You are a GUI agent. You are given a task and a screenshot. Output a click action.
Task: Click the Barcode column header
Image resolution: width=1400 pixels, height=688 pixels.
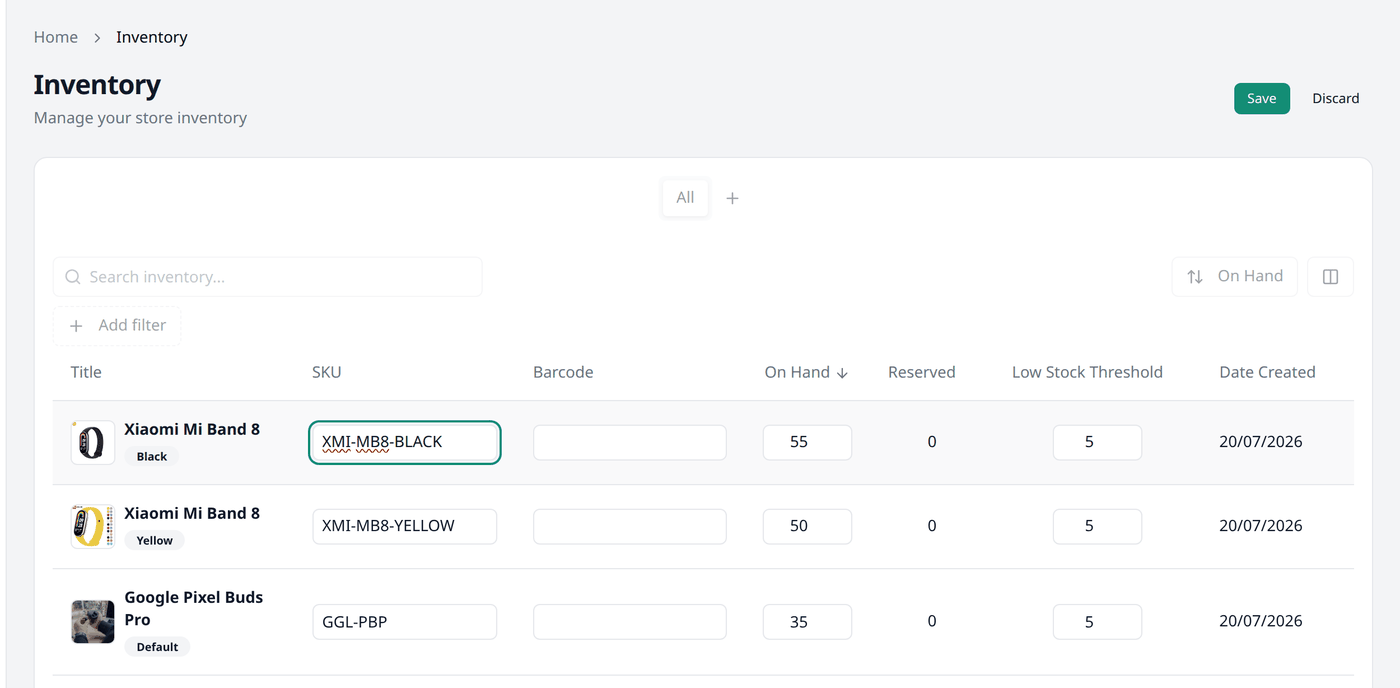click(x=563, y=372)
